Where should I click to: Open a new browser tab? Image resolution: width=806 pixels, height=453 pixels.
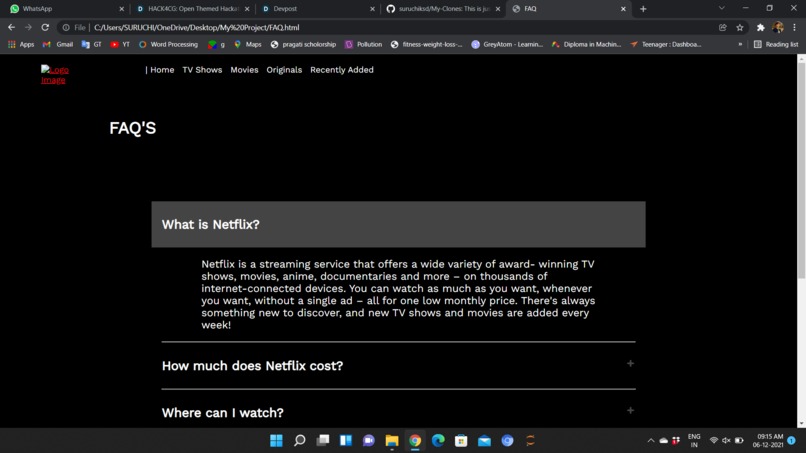click(x=643, y=9)
